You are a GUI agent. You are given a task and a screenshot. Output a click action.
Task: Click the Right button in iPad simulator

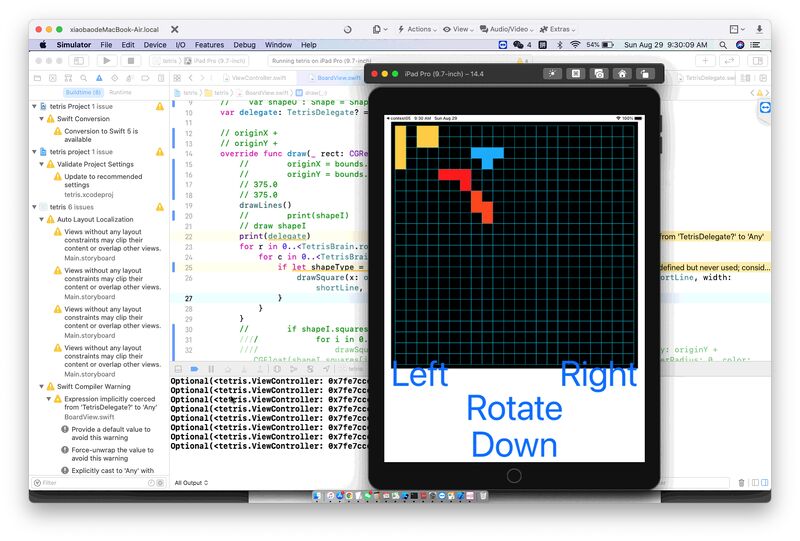tap(598, 376)
